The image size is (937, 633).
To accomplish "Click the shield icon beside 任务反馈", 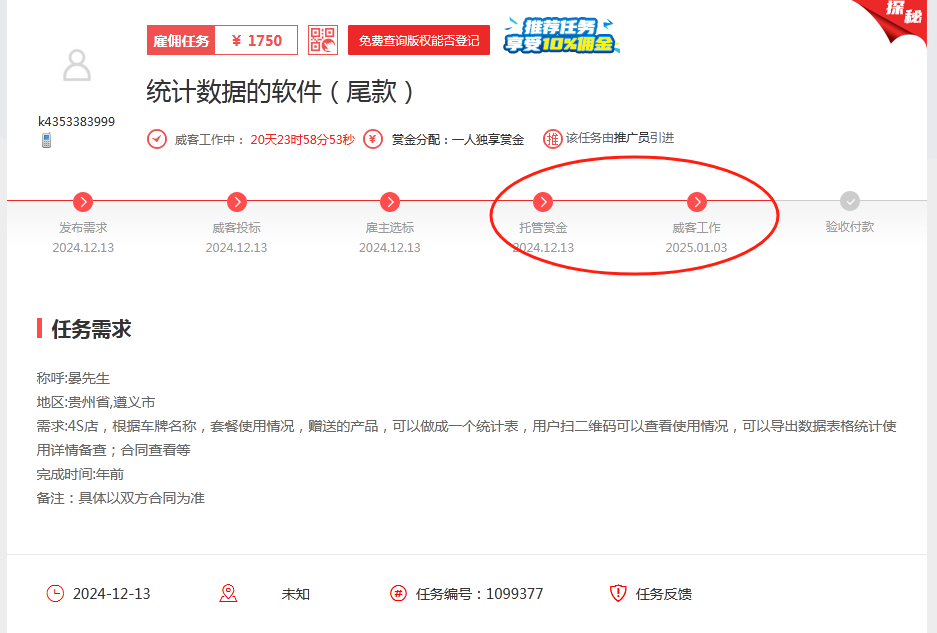I will point(617,594).
